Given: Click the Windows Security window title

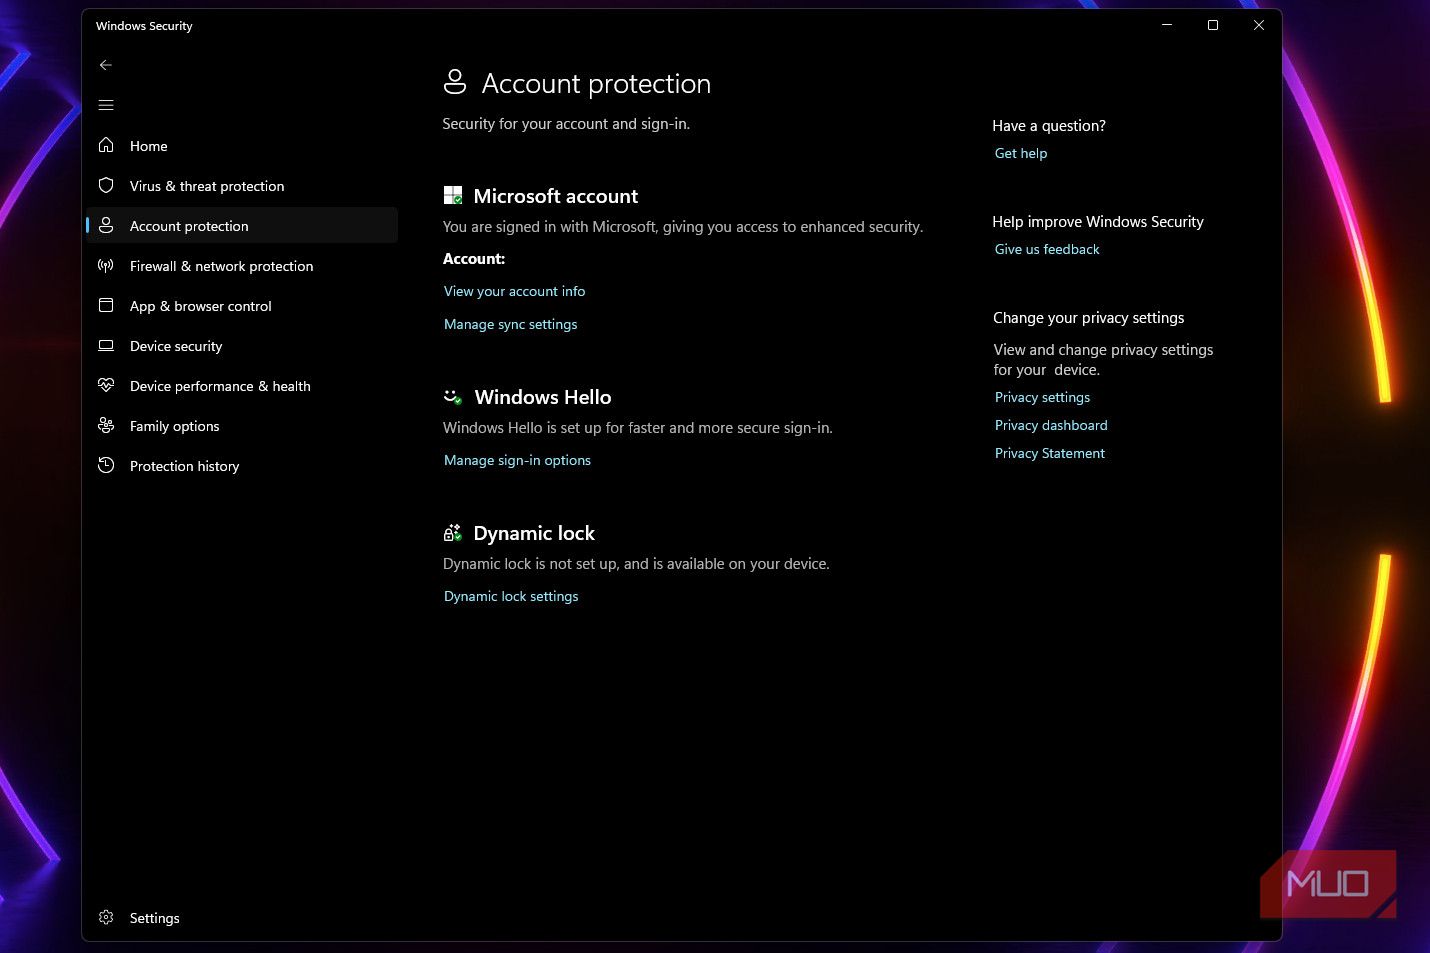Looking at the screenshot, I should pyautogui.click(x=144, y=26).
